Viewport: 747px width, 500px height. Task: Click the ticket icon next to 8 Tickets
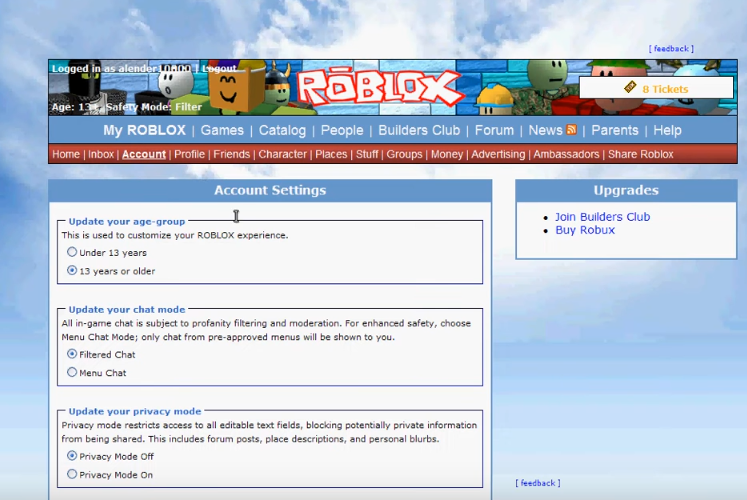pos(630,87)
